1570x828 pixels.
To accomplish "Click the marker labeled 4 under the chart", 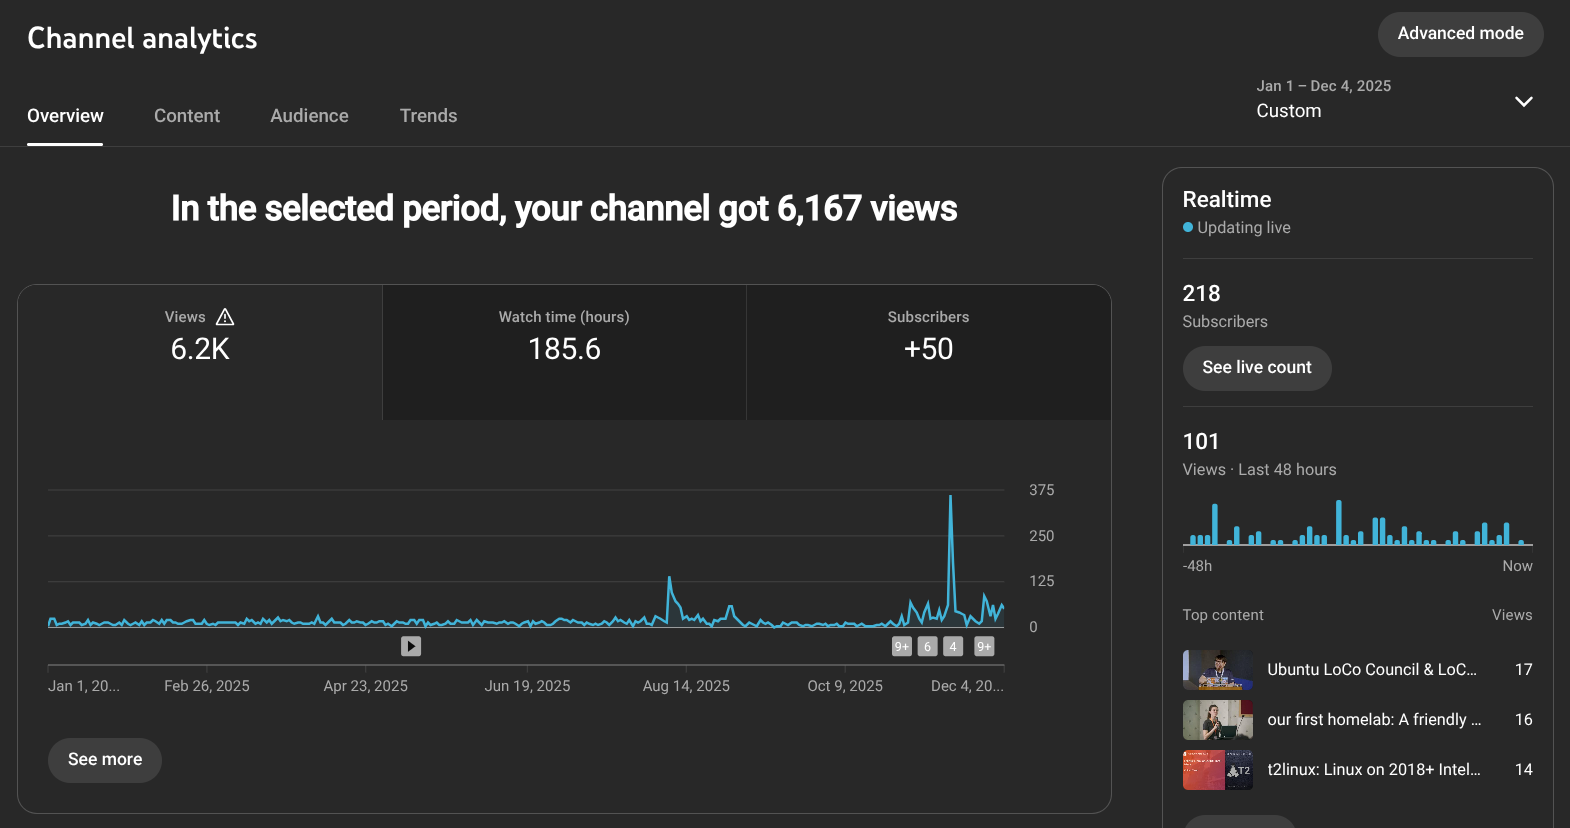I will click(x=953, y=646).
